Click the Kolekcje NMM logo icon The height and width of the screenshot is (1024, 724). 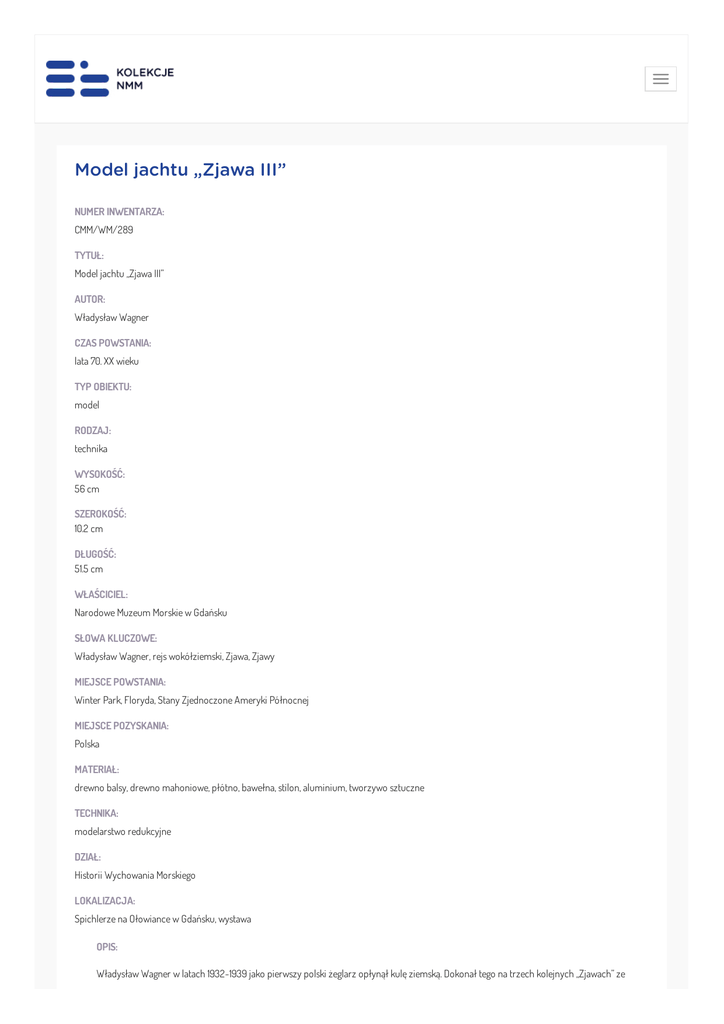(x=77, y=79)
